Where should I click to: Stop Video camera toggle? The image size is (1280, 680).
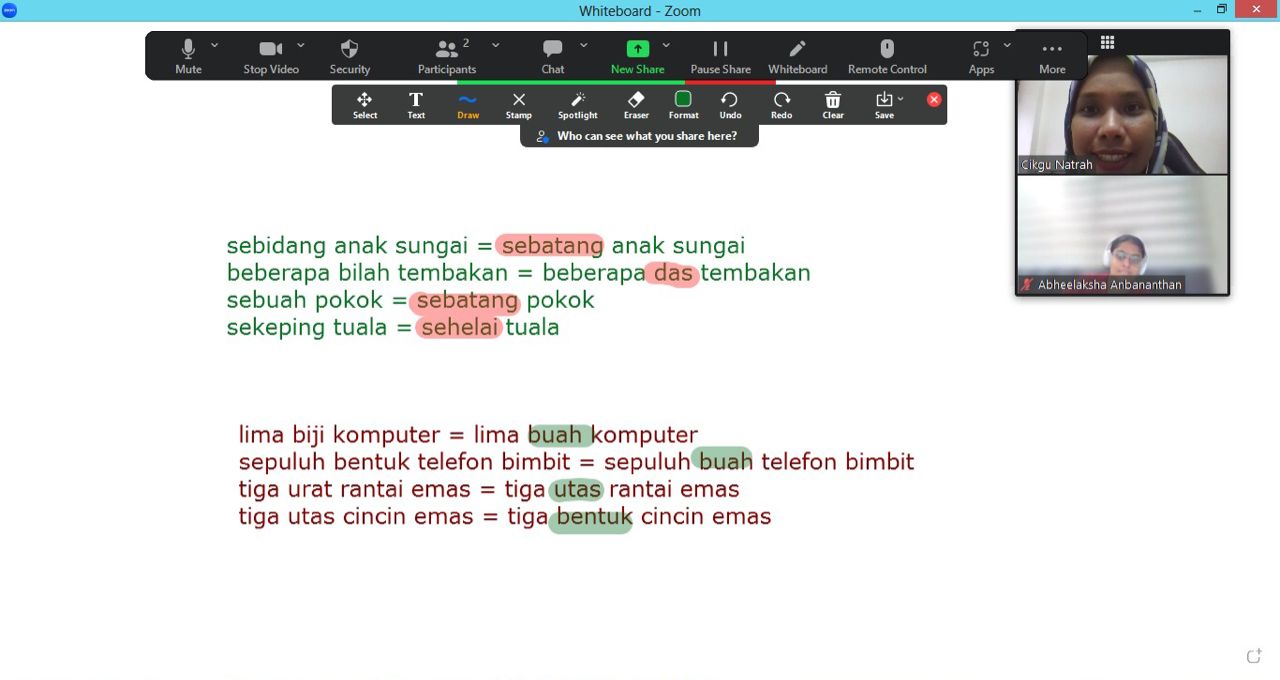tap(271, 56)
